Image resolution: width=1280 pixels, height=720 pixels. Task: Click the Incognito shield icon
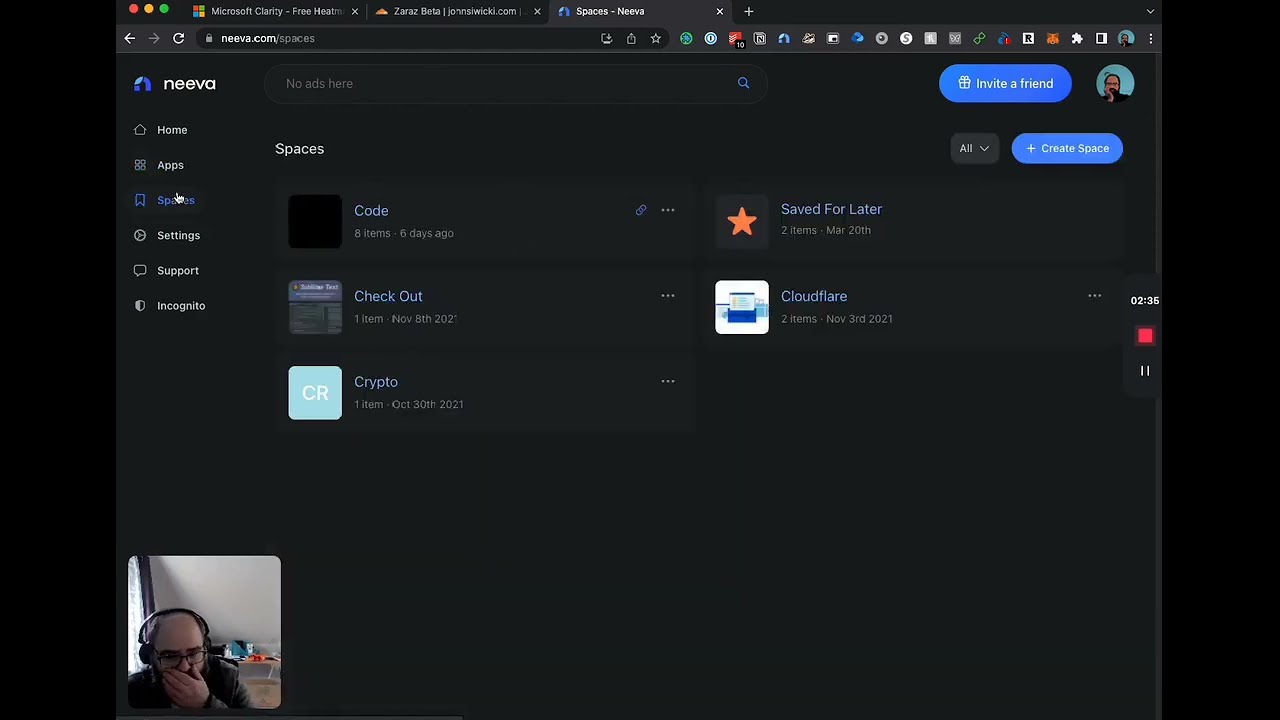[140, 305]
